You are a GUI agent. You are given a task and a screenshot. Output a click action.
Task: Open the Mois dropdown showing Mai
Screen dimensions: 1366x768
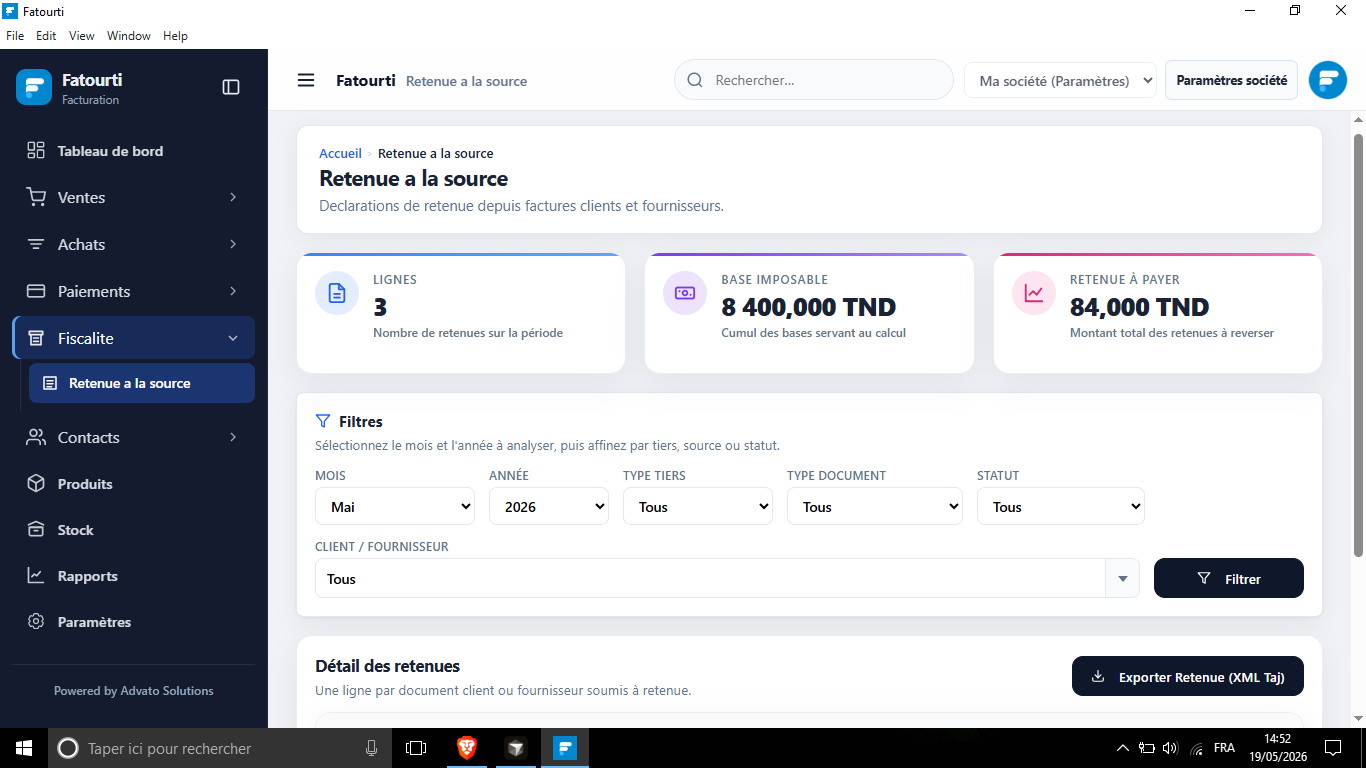[x=395, y=506]
